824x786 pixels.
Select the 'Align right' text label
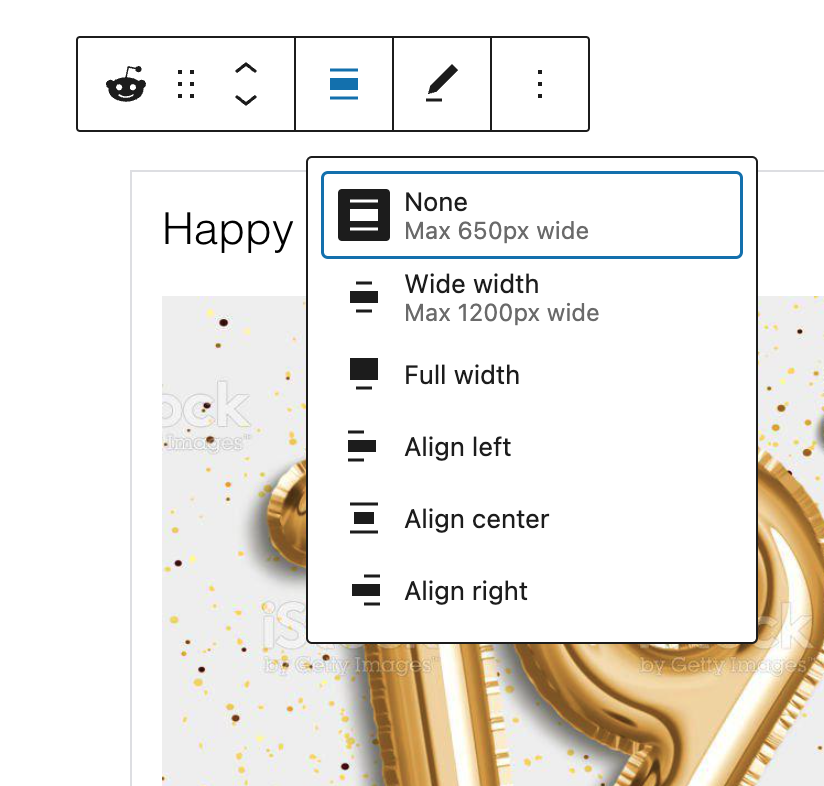(466, 591)
